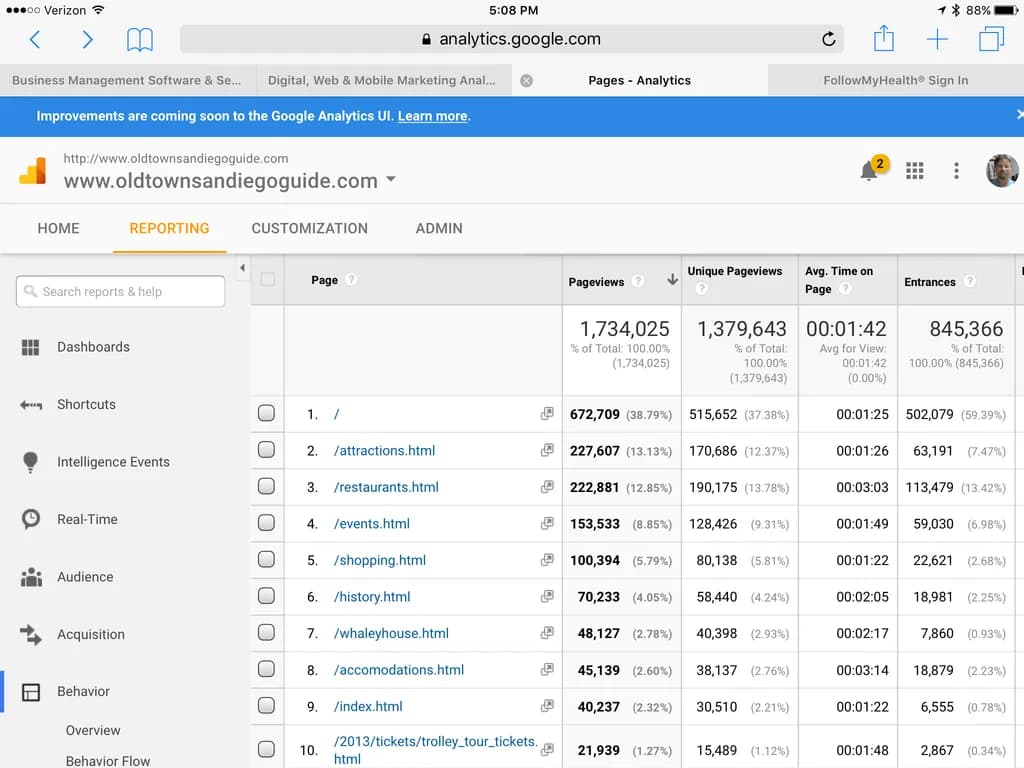This screenshot has width=1024, height=768.
Task: Follow the Learn more link in banner
Action: 433,116
